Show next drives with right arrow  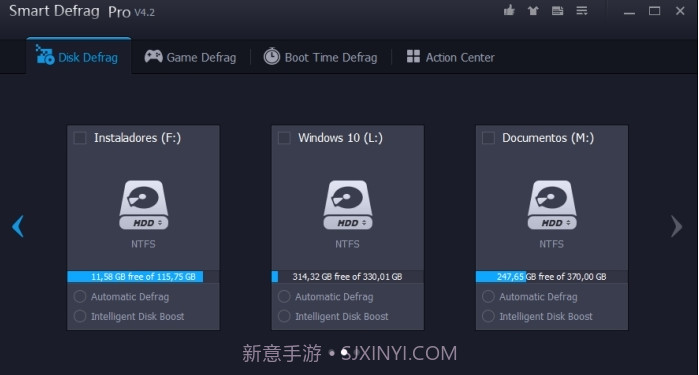click(676, 226)
